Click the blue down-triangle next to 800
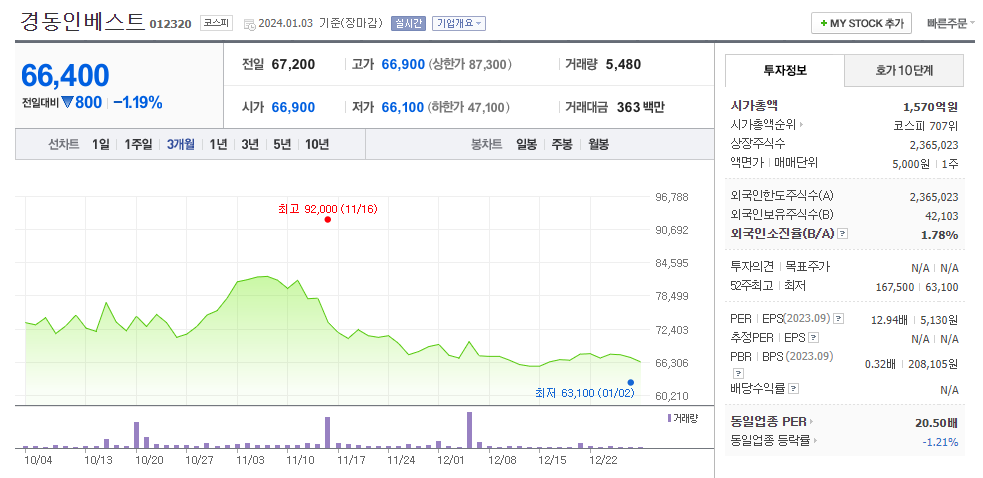Viewport: 983px width, 478px height. pos(67,102)
